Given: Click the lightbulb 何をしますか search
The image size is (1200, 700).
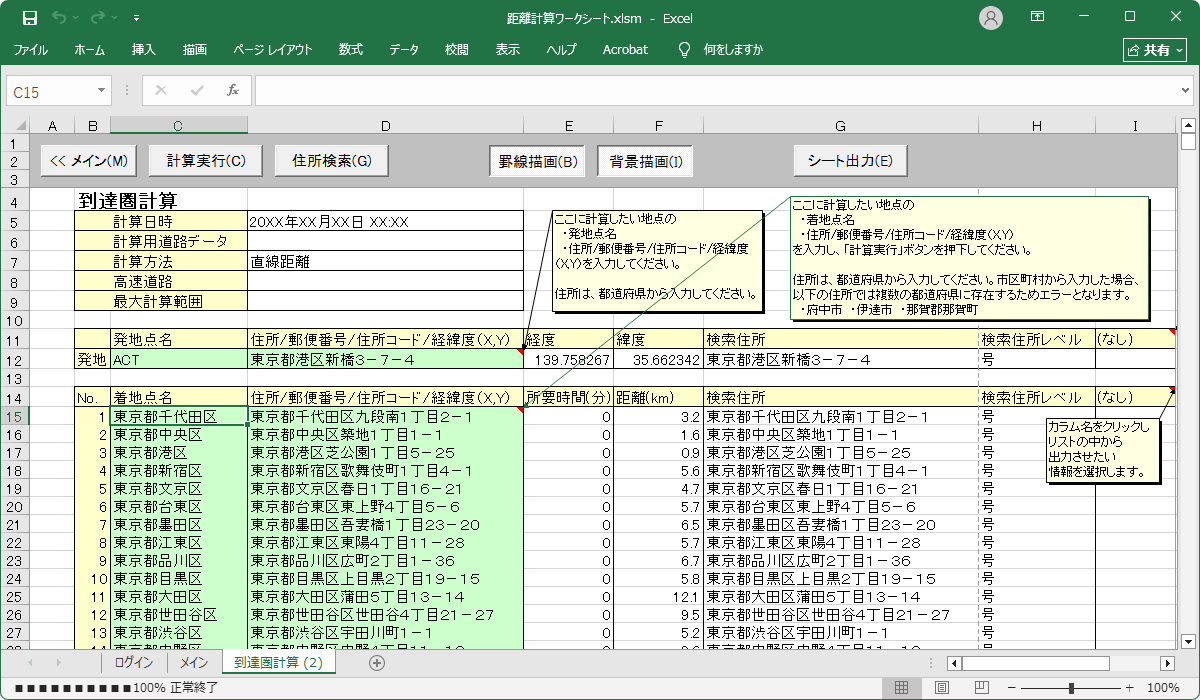Looking at the screenshot, I should coord(719,49).
